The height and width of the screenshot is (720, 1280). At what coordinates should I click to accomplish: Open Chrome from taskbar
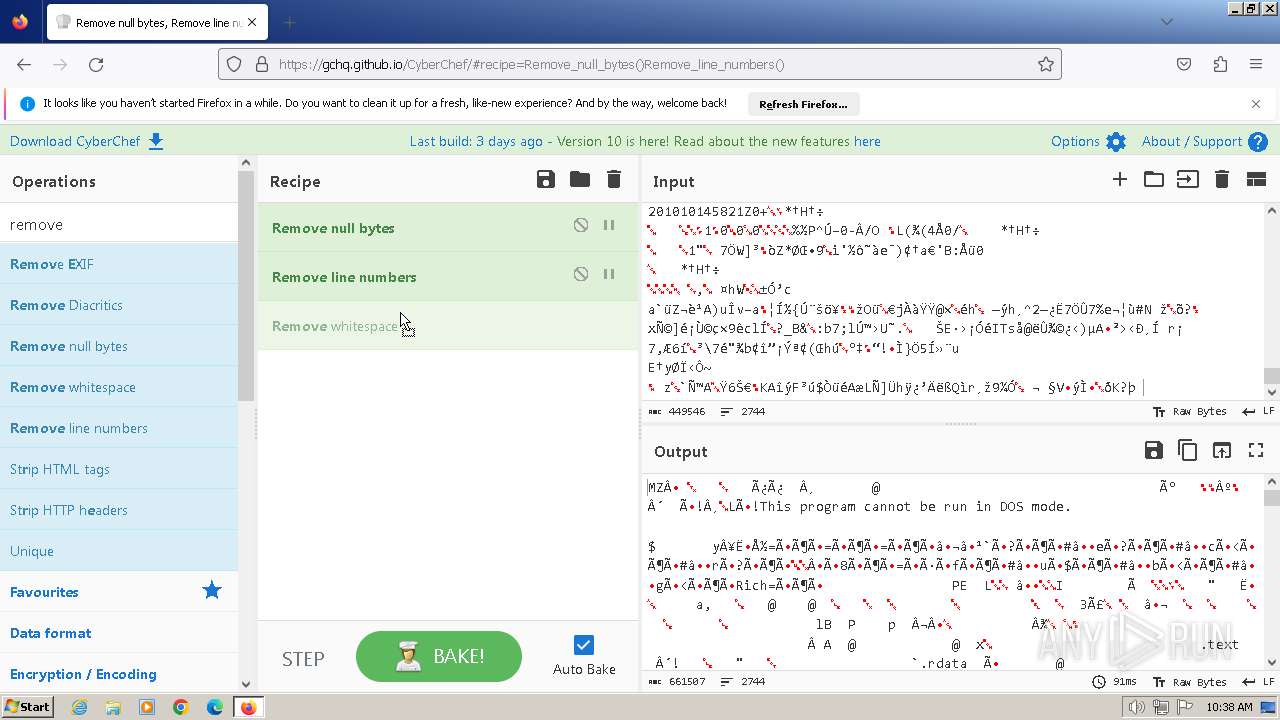tap(180, 707)
